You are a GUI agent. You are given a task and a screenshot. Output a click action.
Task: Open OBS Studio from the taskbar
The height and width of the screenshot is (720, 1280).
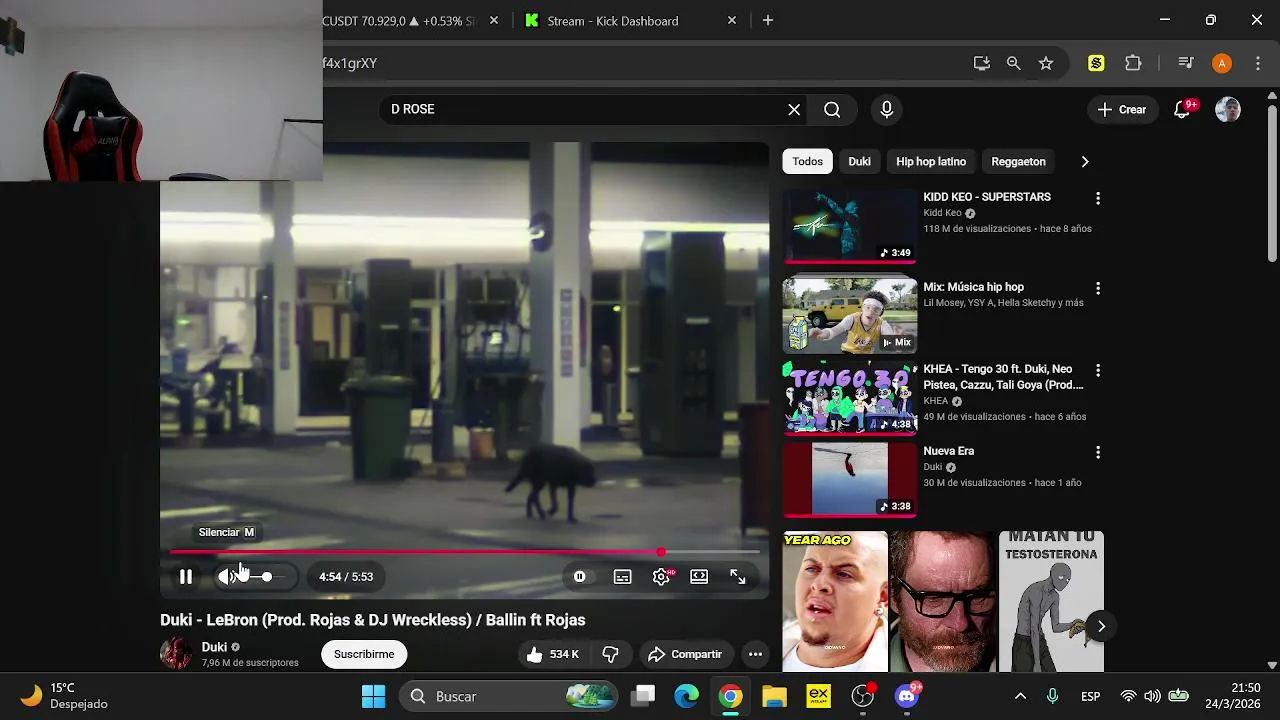[863, 696]
